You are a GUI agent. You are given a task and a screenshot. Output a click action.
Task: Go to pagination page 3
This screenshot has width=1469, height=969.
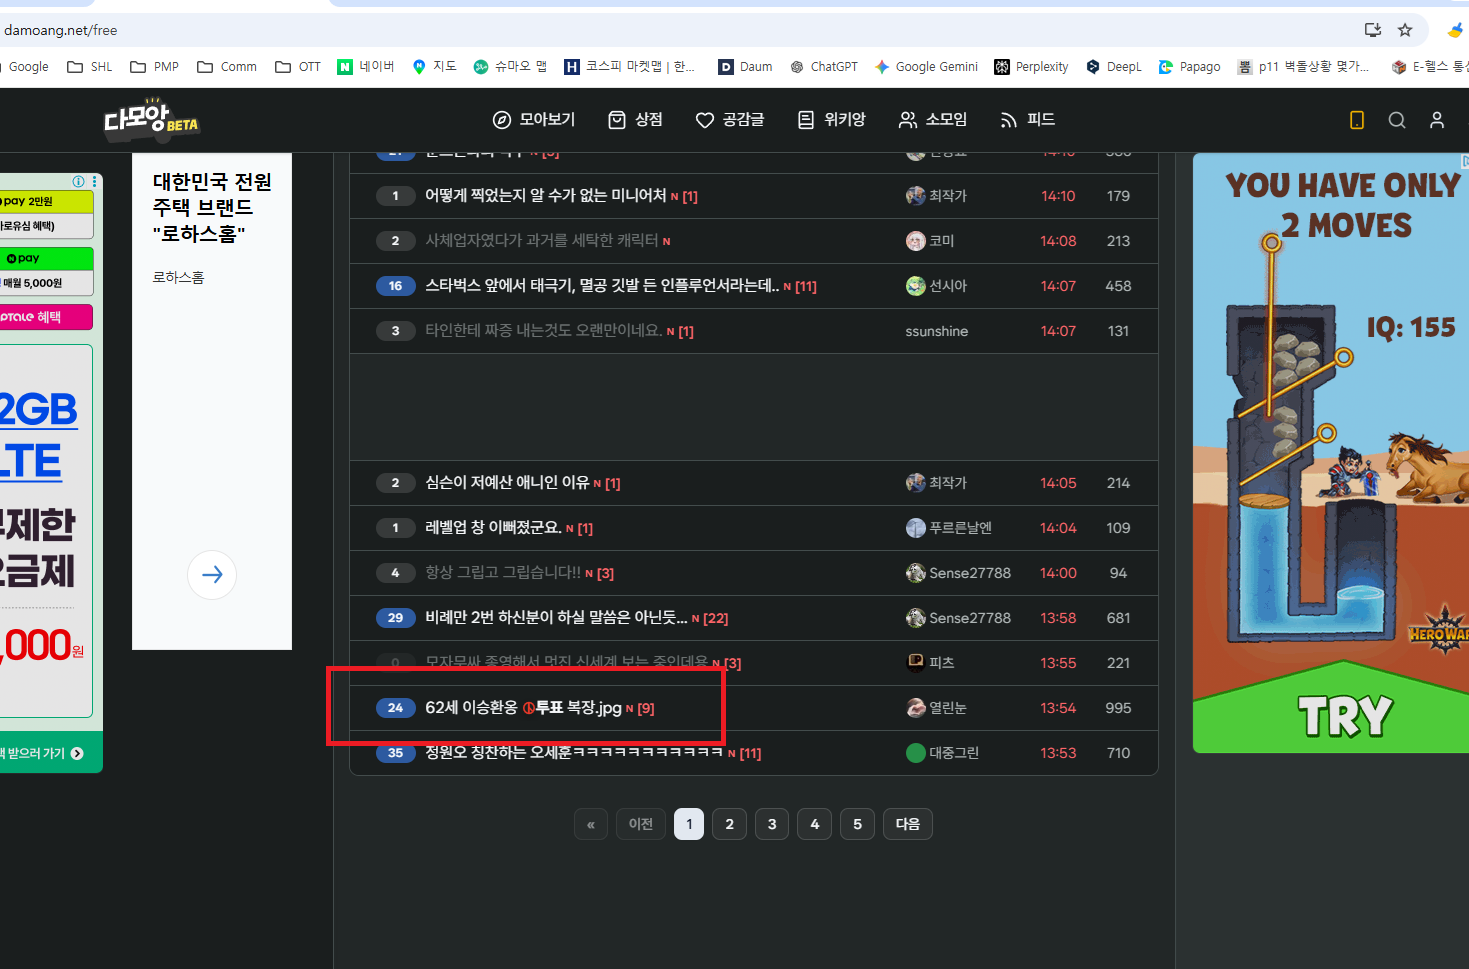(772, 824)
